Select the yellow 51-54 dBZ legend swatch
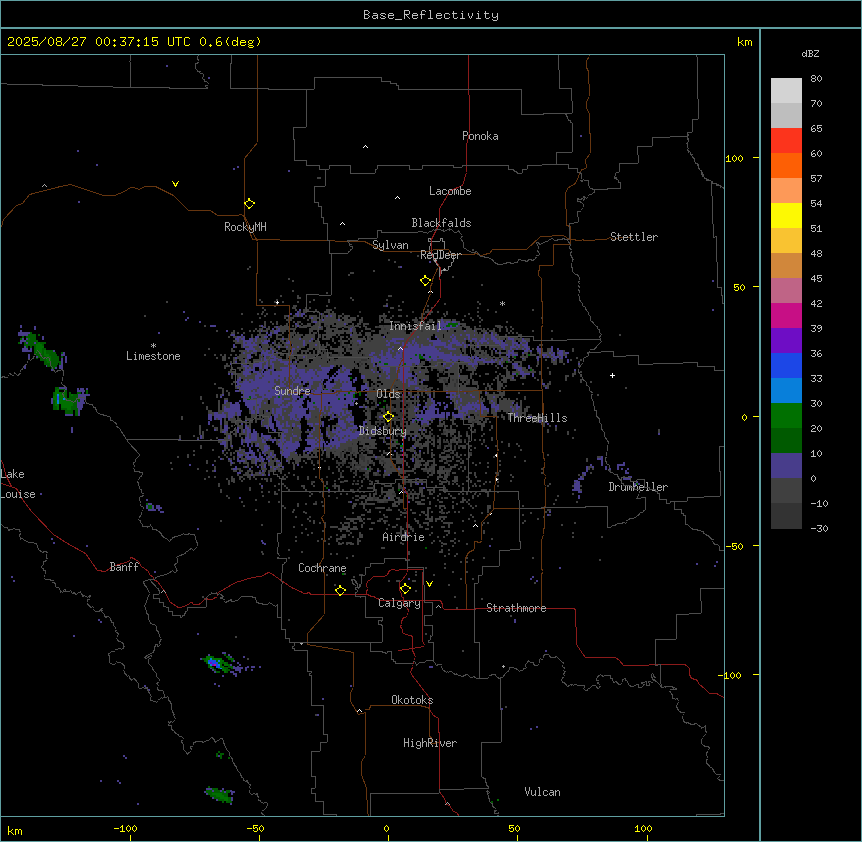Image resolution: width=862 pixels, height=842 pixels. point(786,215)
